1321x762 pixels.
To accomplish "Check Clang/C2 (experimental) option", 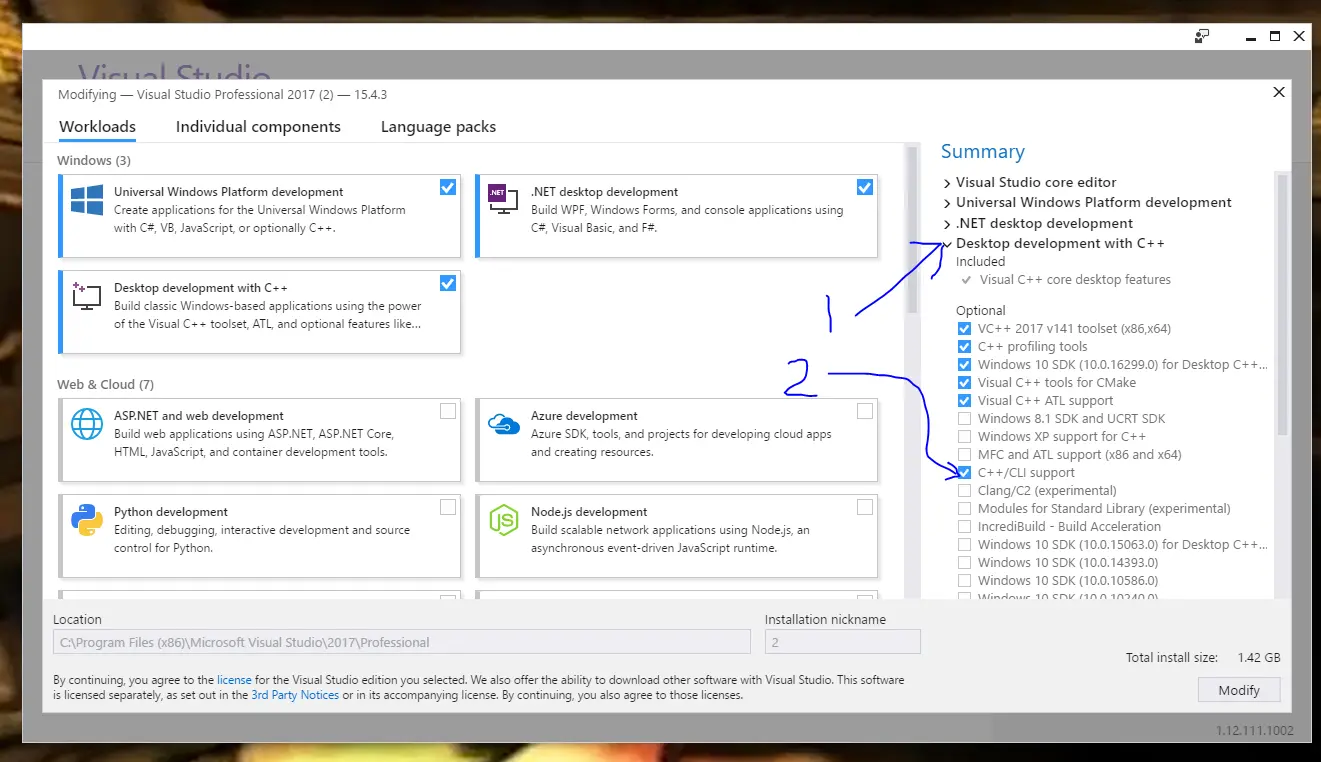I will 964,490.
